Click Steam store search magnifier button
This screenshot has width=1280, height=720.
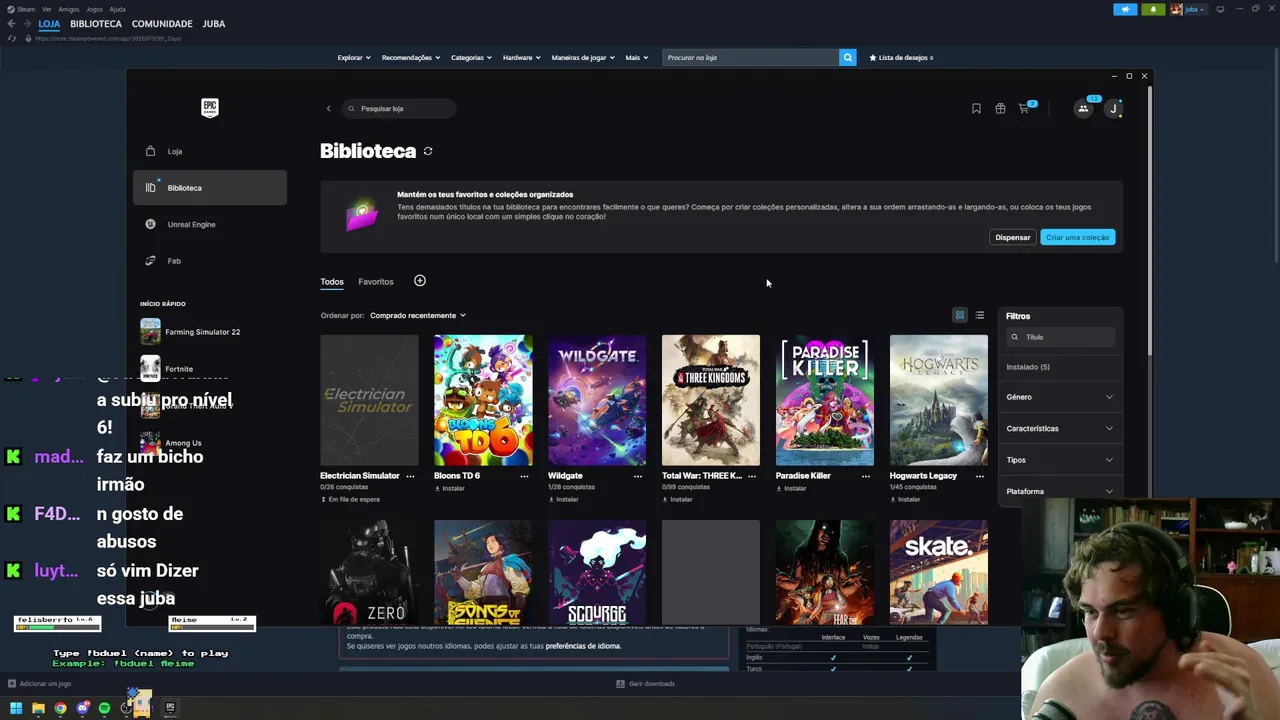[848, 58]
